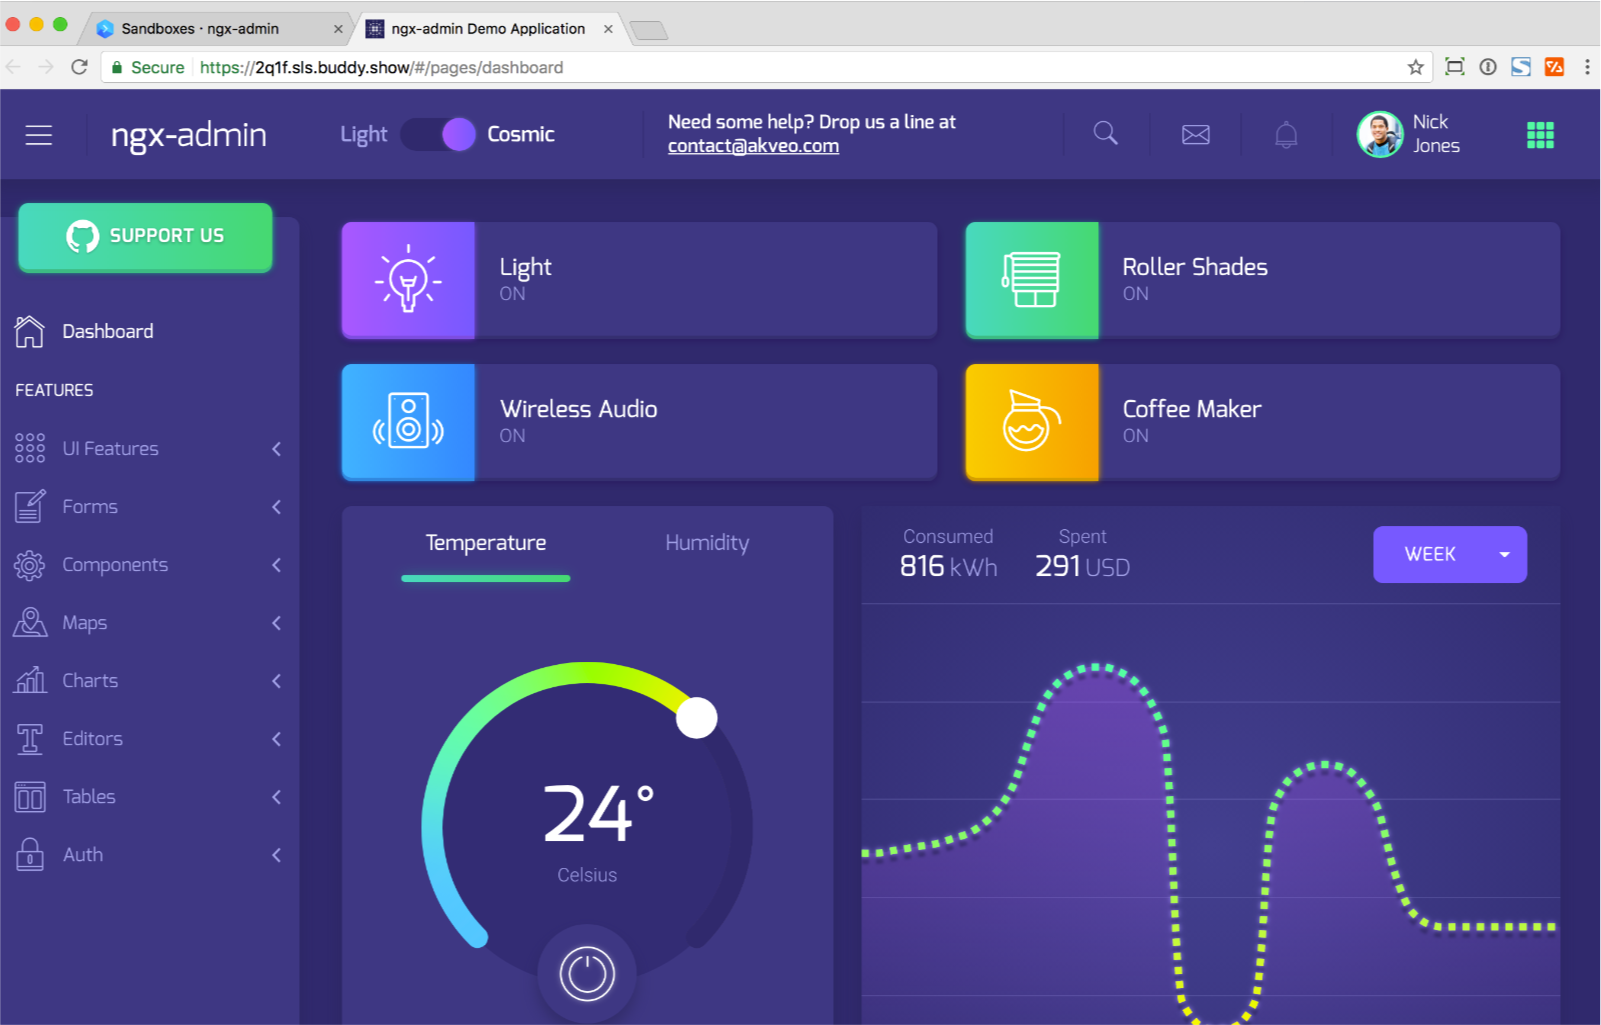Click Nick Jones's avatar picture
Viewport: 1601px width, 1025px height.
coord(1380,134)
